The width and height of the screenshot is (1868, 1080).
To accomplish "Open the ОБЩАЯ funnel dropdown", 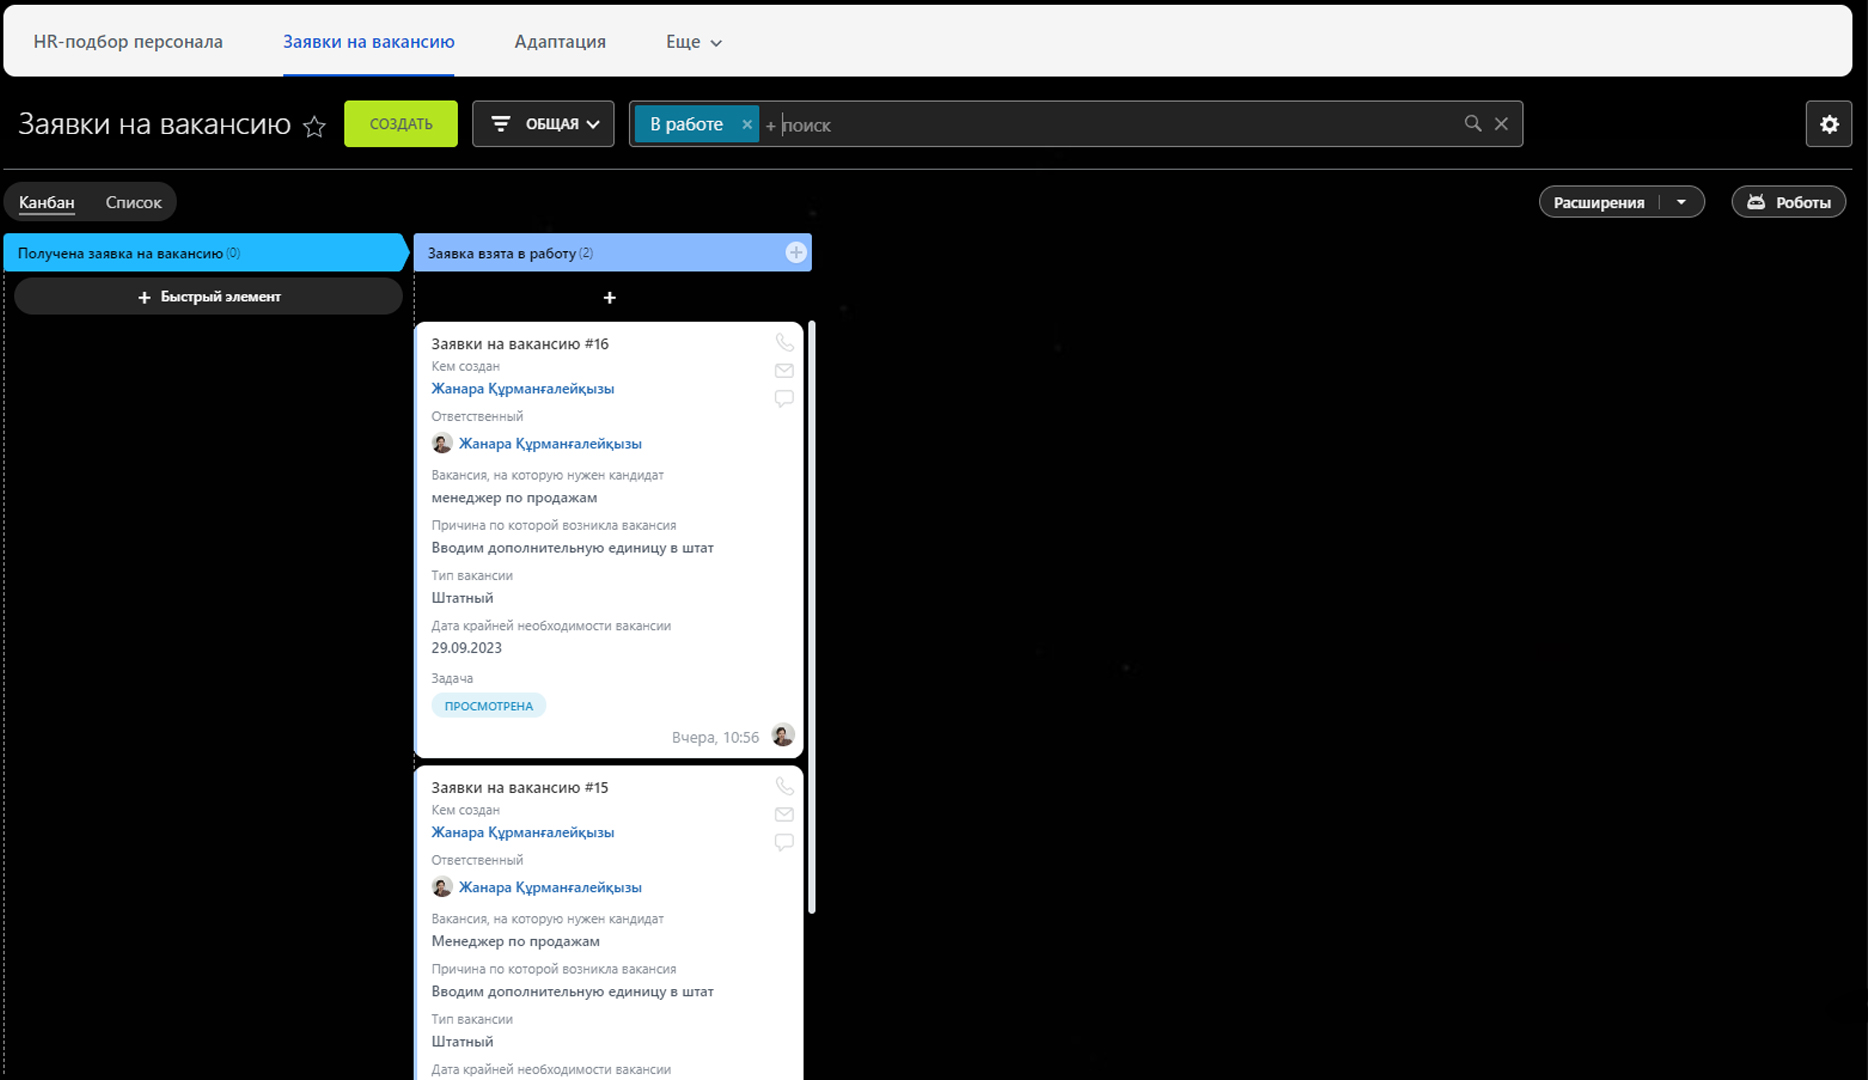I will (543, 124).
